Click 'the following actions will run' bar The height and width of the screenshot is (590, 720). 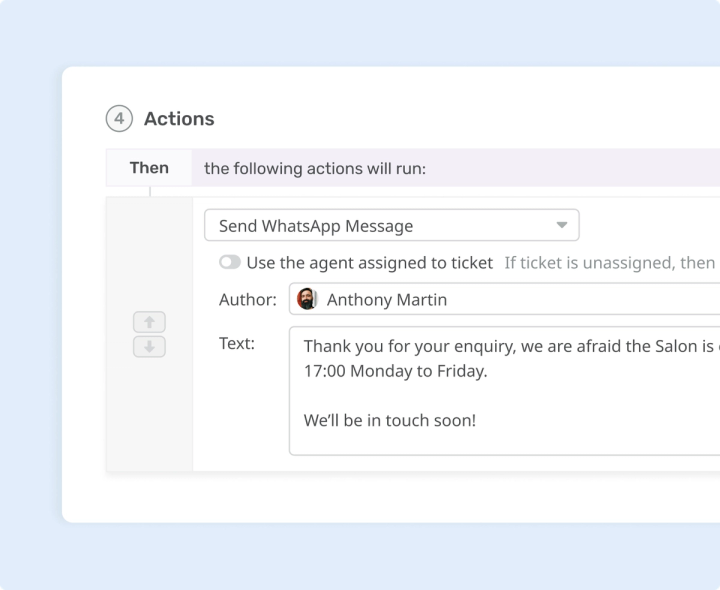(456, 168)
